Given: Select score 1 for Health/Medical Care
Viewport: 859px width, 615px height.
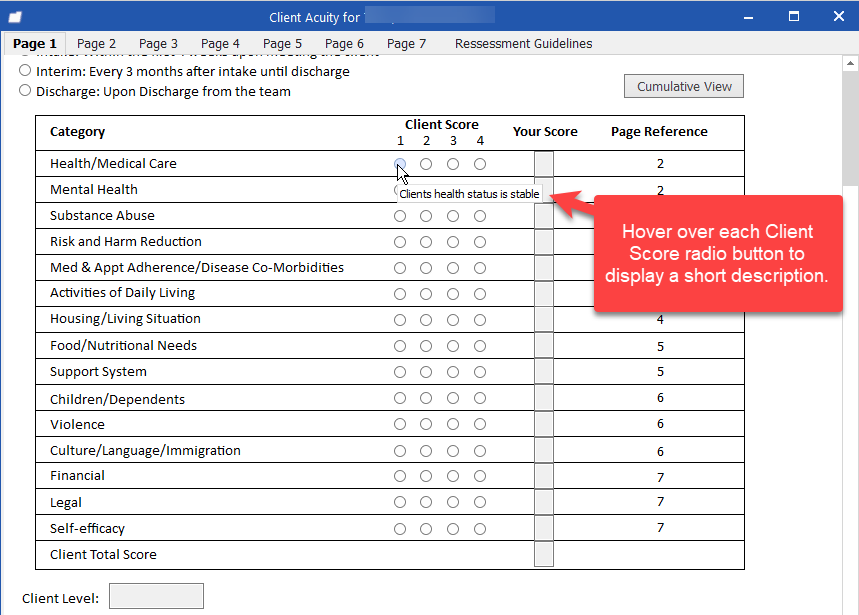Looking at the screenshot, I should pyautogui.click(x=400, y=163).
